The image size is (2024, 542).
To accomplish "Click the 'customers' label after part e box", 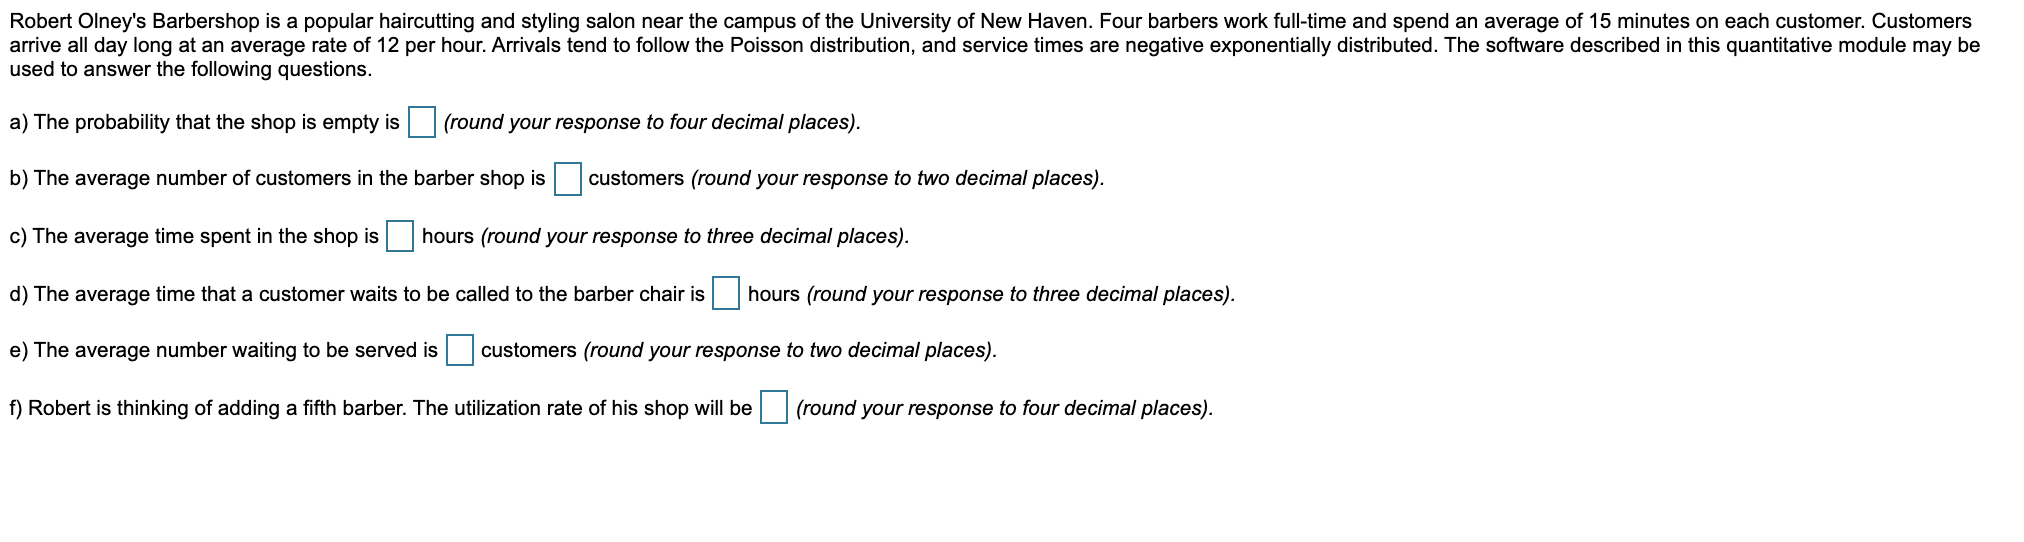I will point(528,350).
